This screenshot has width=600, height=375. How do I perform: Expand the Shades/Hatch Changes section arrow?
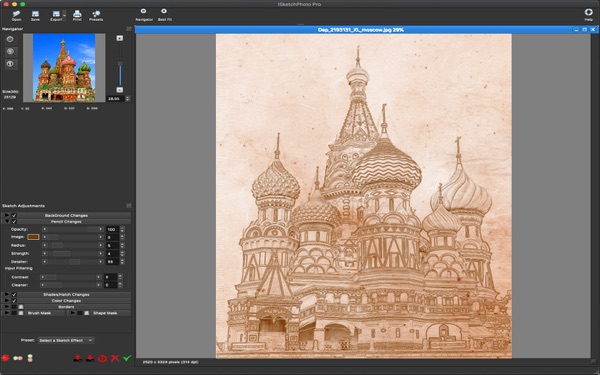pyautogui.click(x=7, y=295)
